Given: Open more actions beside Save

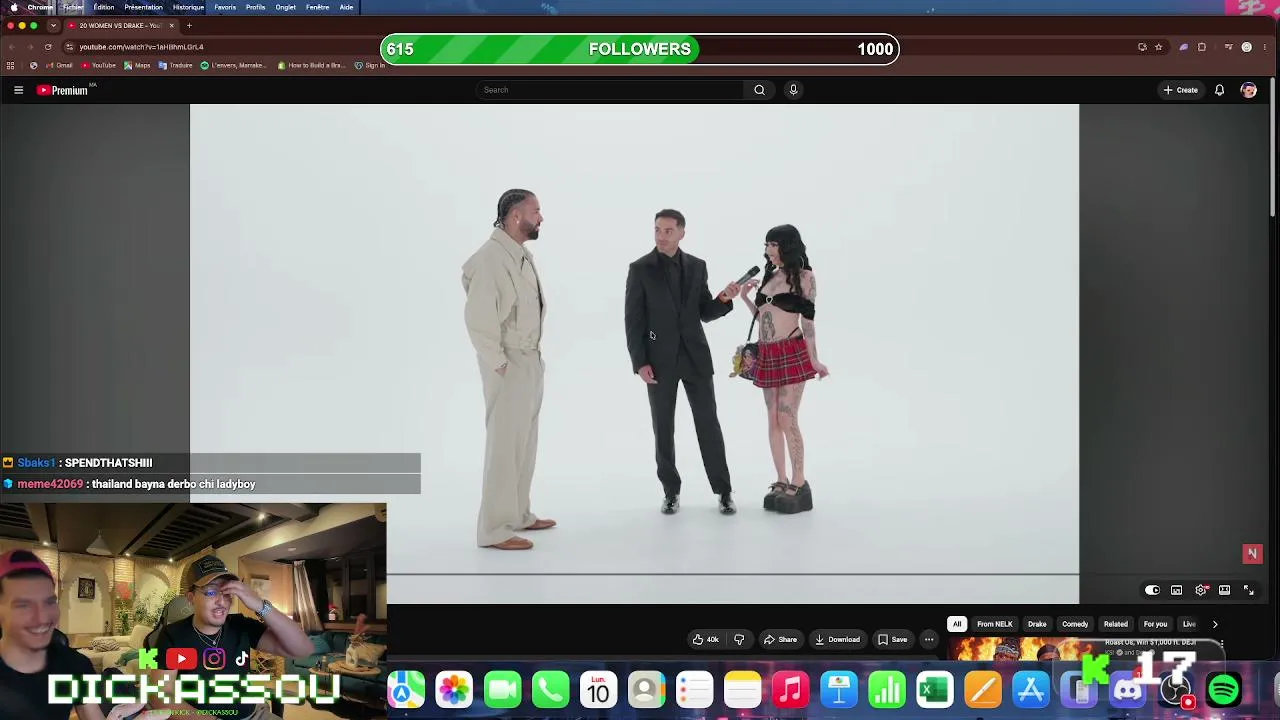Looking at the screenshot, I should pos(929,640).
